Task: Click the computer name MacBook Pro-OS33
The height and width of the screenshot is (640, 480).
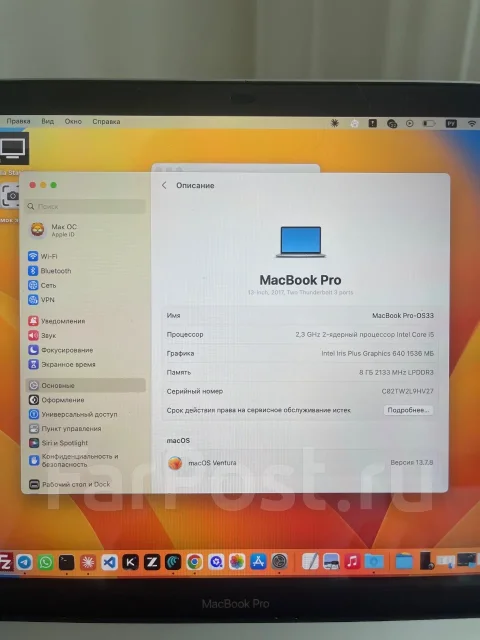Action: pos(403,316)
